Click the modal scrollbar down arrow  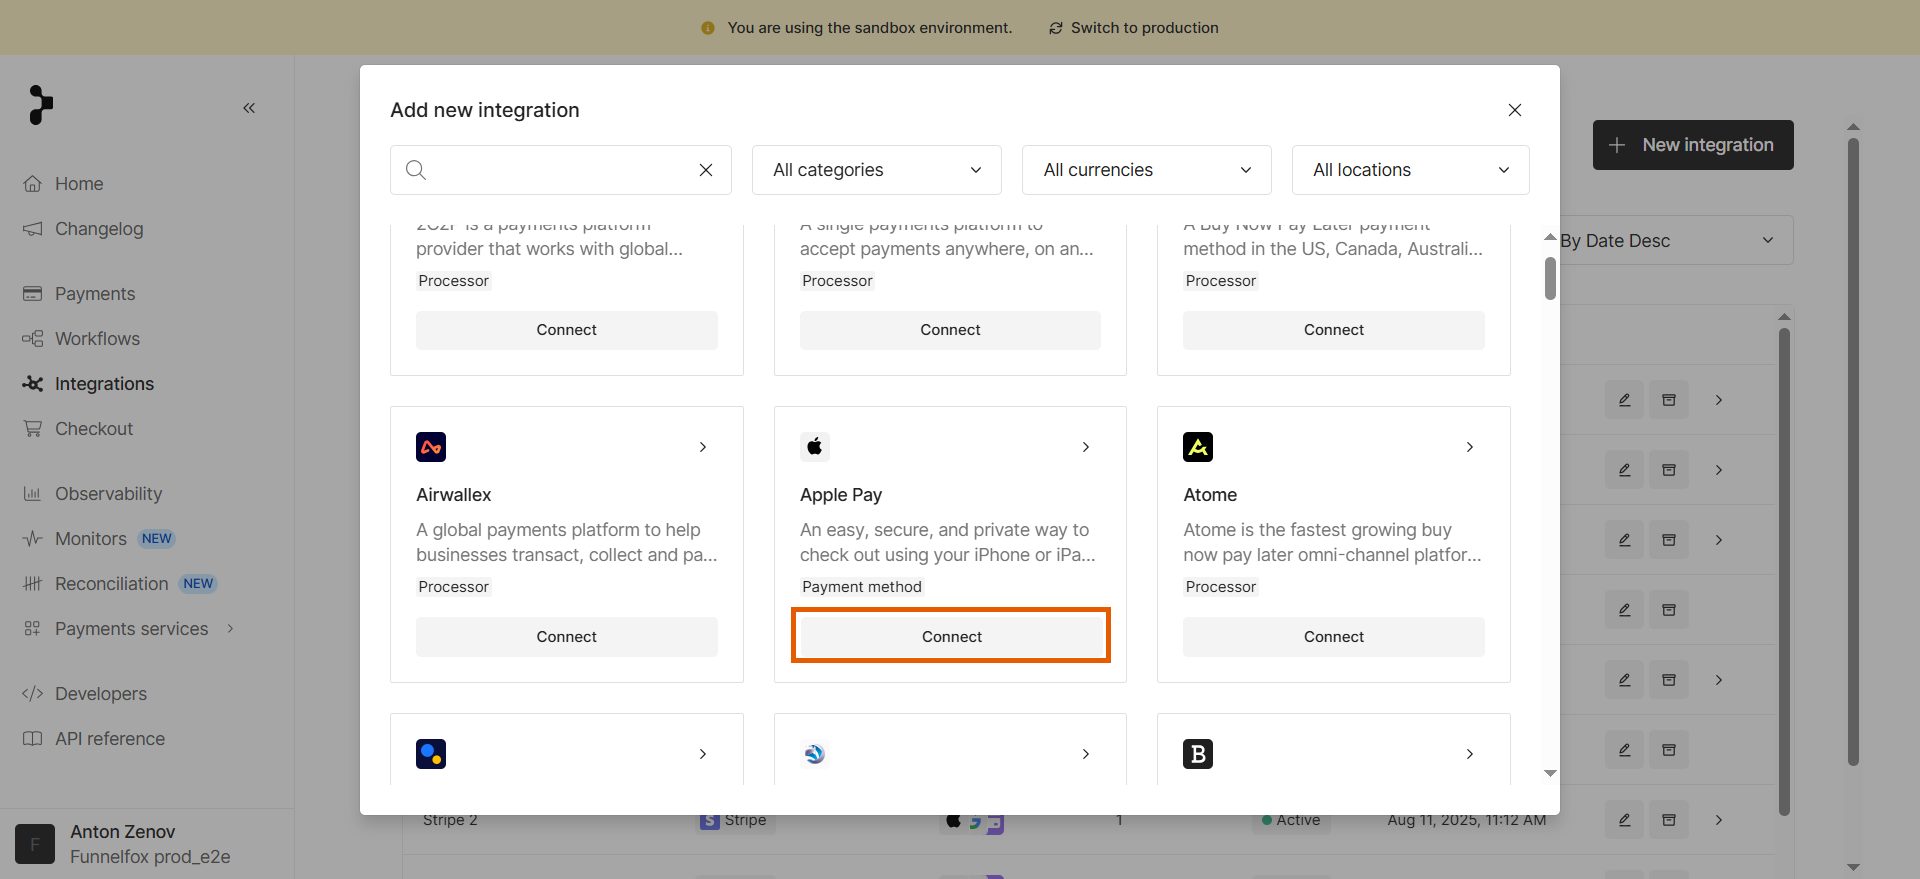click(1550, 773)
